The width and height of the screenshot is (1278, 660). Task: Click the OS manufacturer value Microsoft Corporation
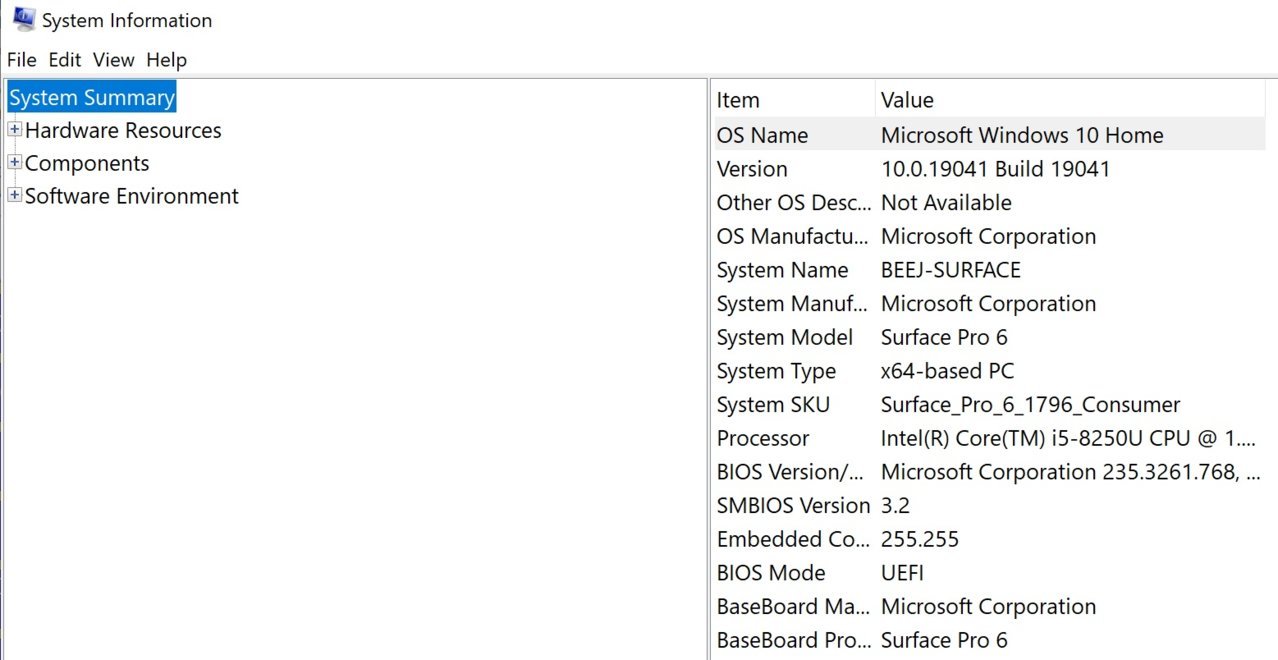point(988,237)
